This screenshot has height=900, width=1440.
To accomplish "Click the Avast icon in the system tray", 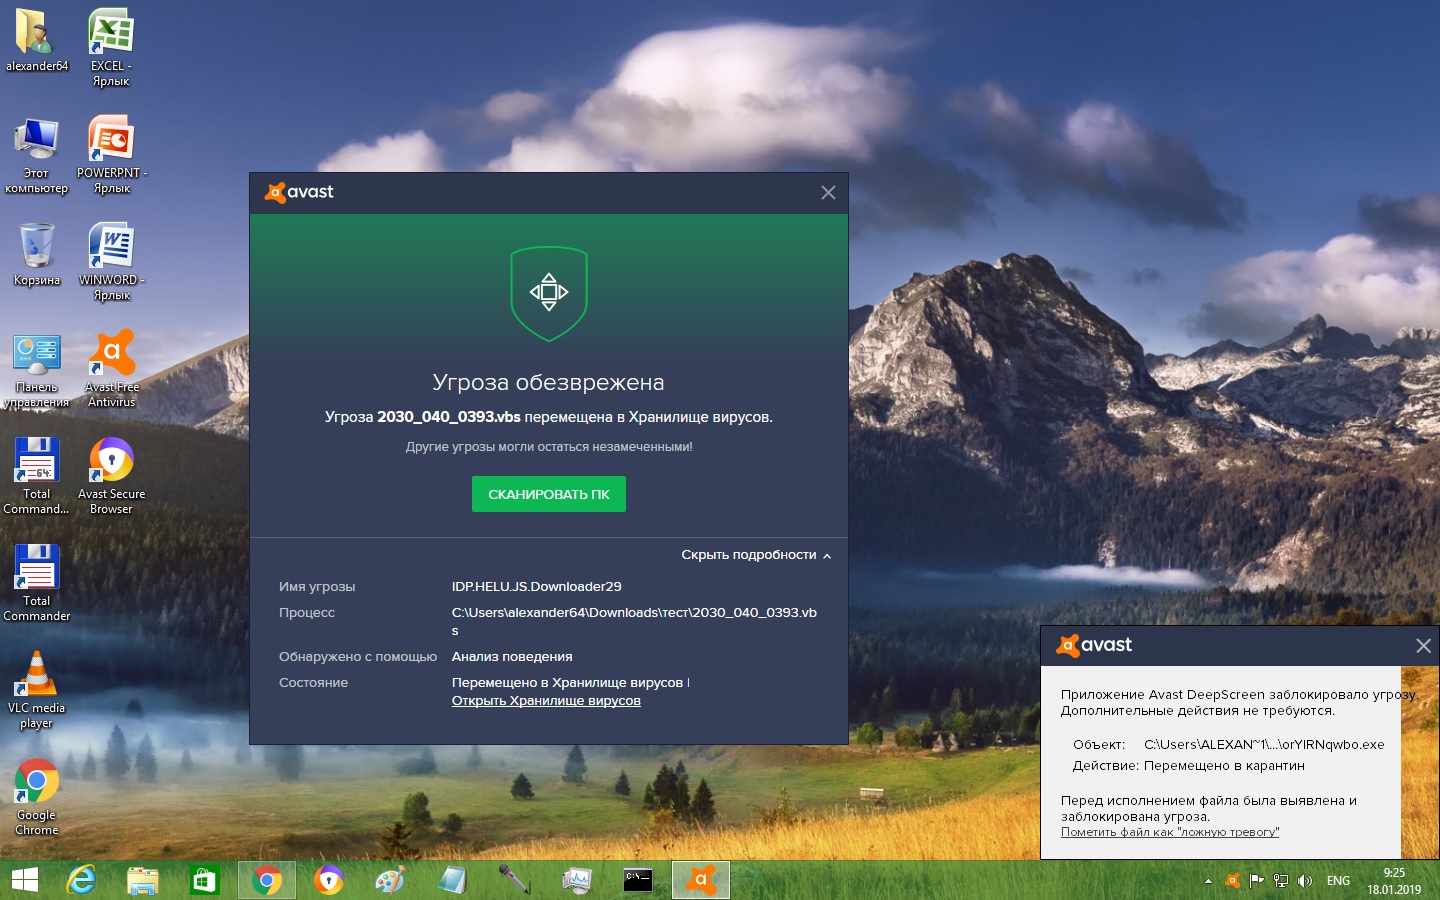I will pos(1233,881).
